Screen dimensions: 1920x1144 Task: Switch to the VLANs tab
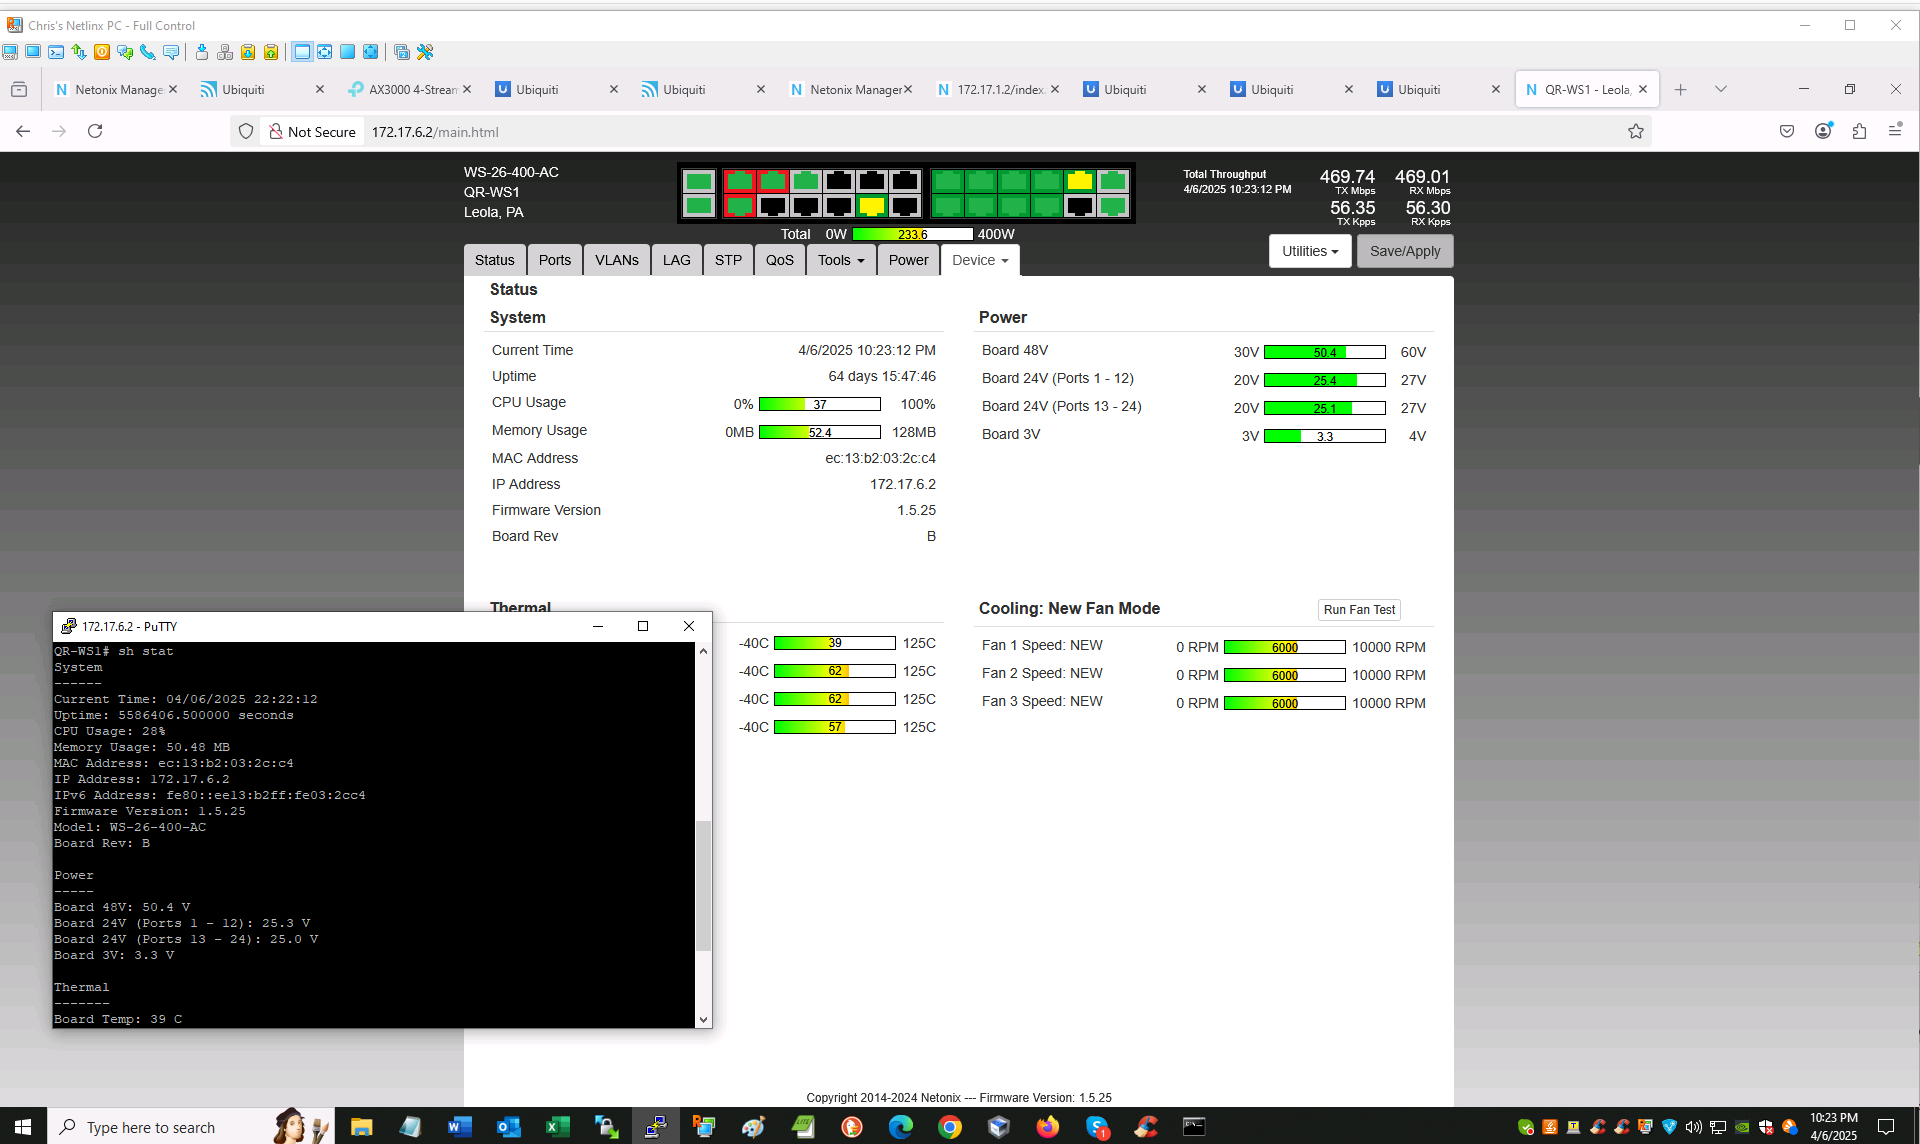pyautogui.click(x=616, y=260)
